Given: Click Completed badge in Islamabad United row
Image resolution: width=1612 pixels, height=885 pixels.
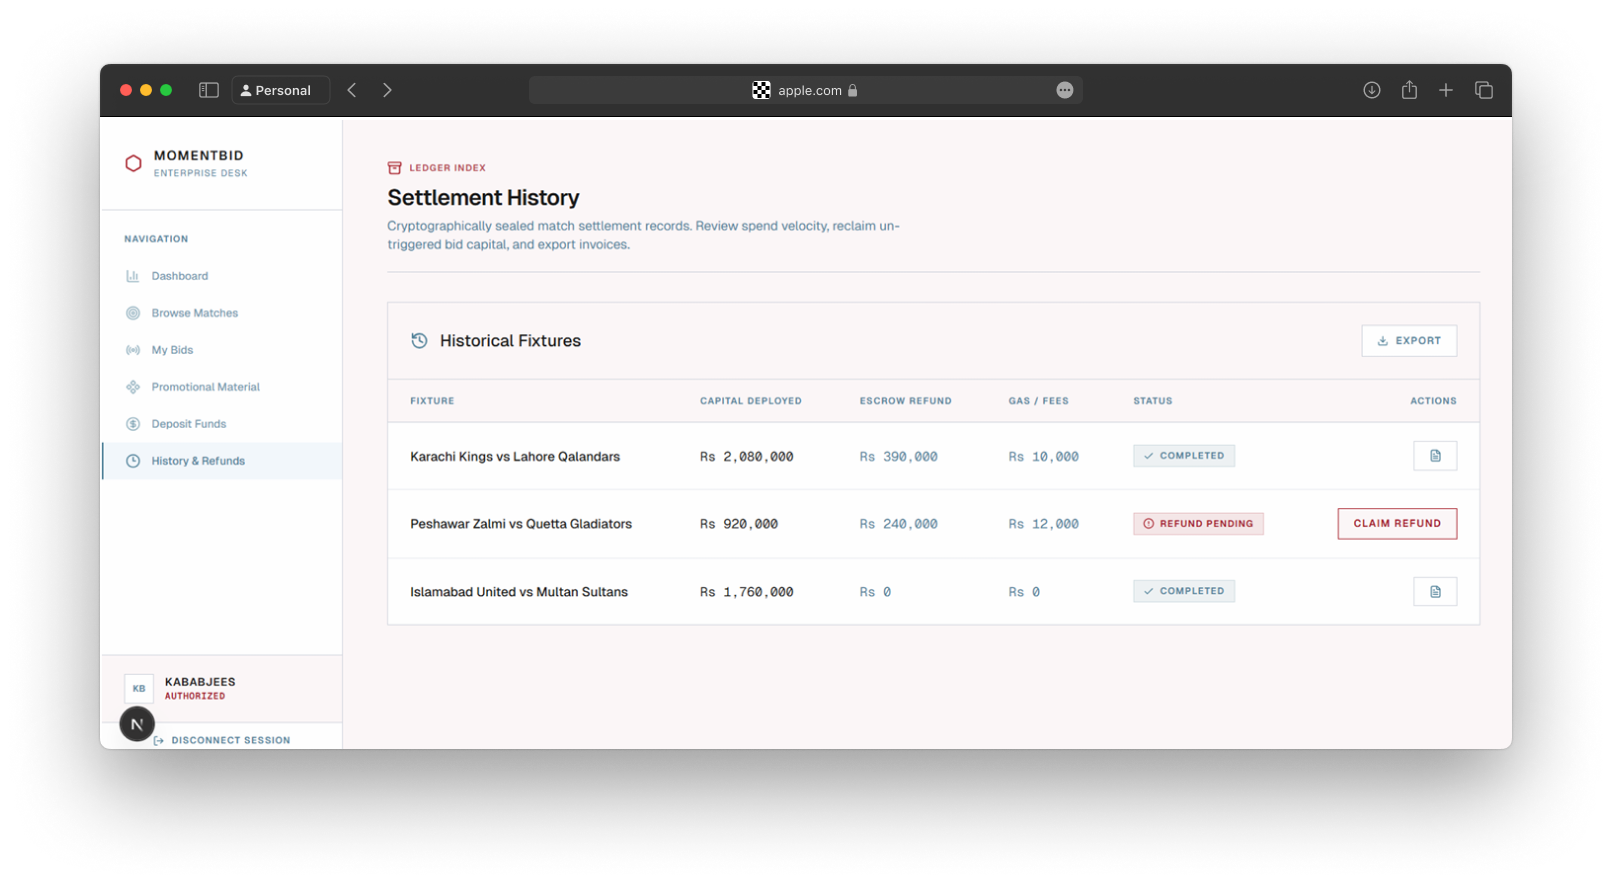Looking at the screenshot, I should tap(1184, 591).
